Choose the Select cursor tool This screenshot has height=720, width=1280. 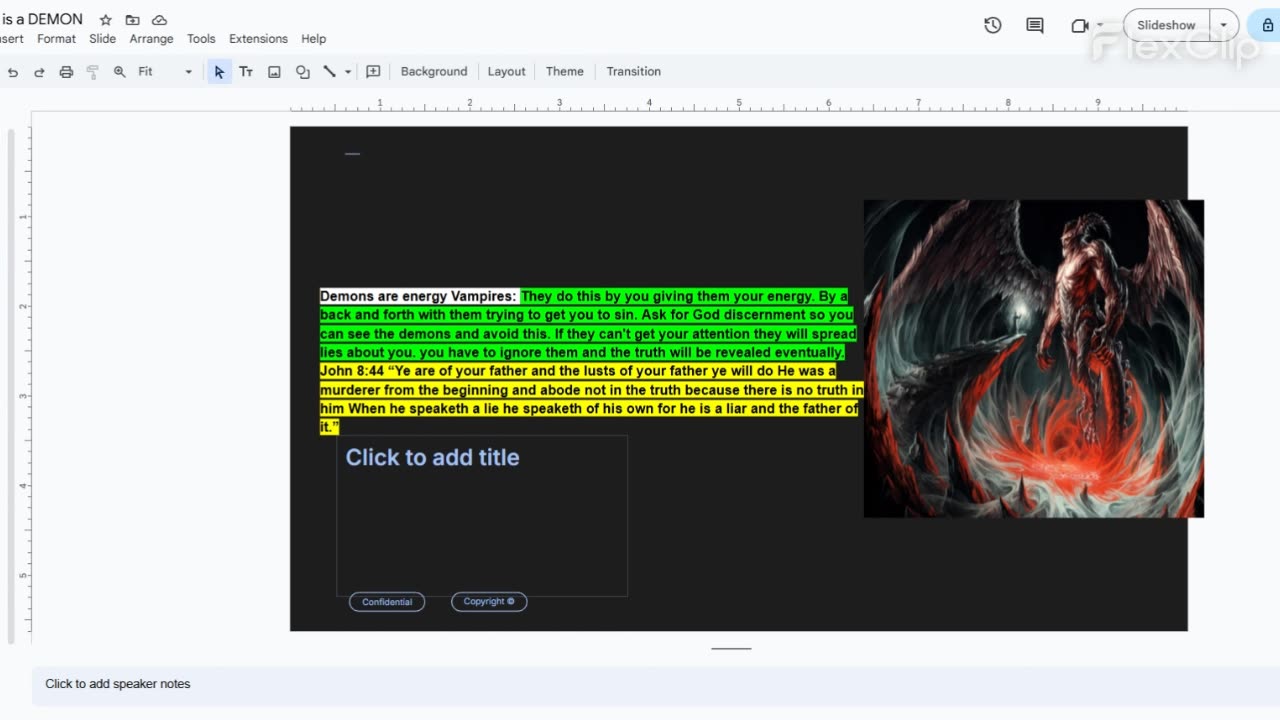[219, 72]
